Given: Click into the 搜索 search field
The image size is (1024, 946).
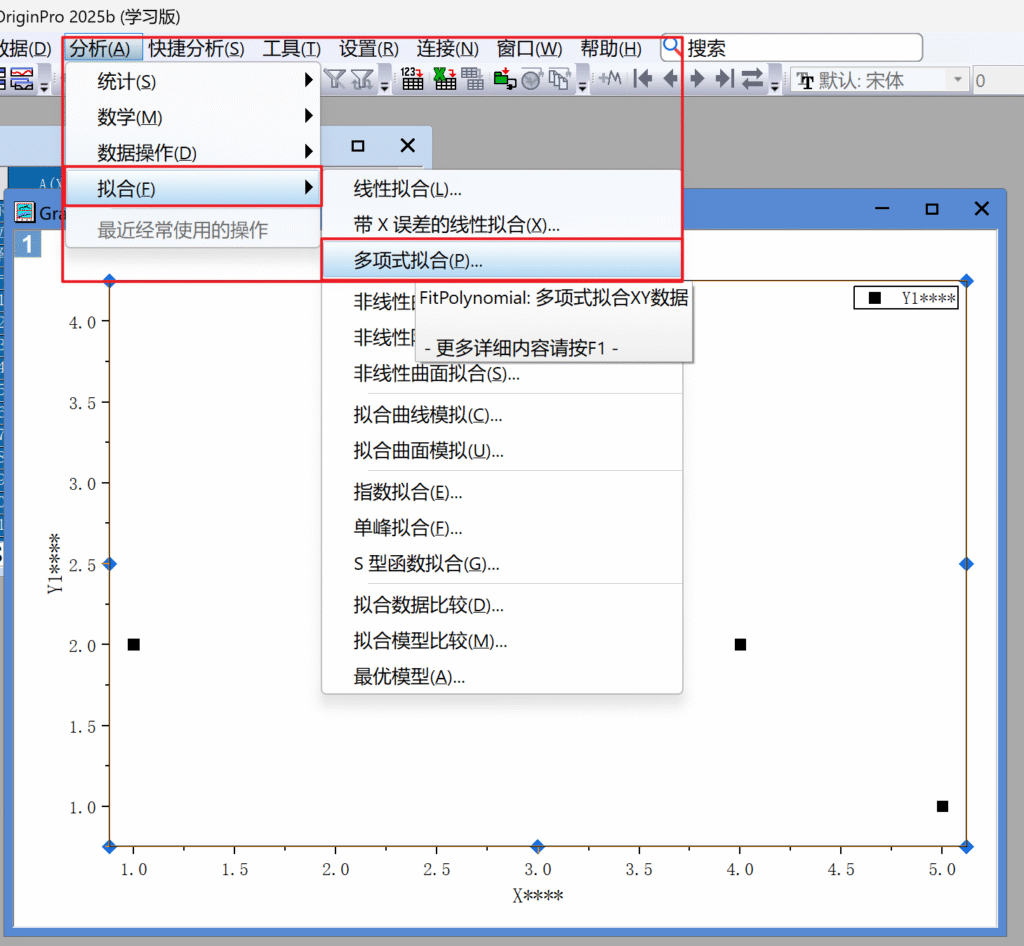Looking at the screenshot, I should [x=800, y=48].
